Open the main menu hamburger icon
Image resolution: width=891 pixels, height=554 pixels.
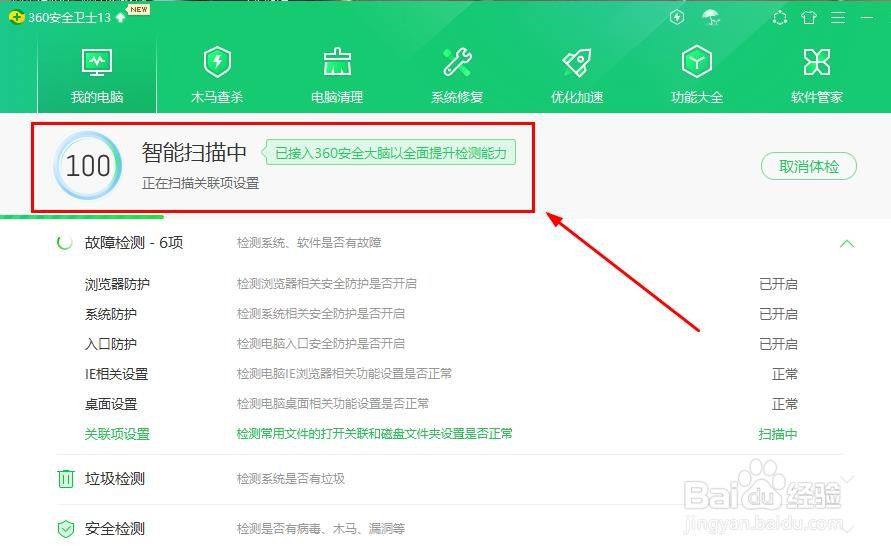pyautogui.click(x=838, y=18)
